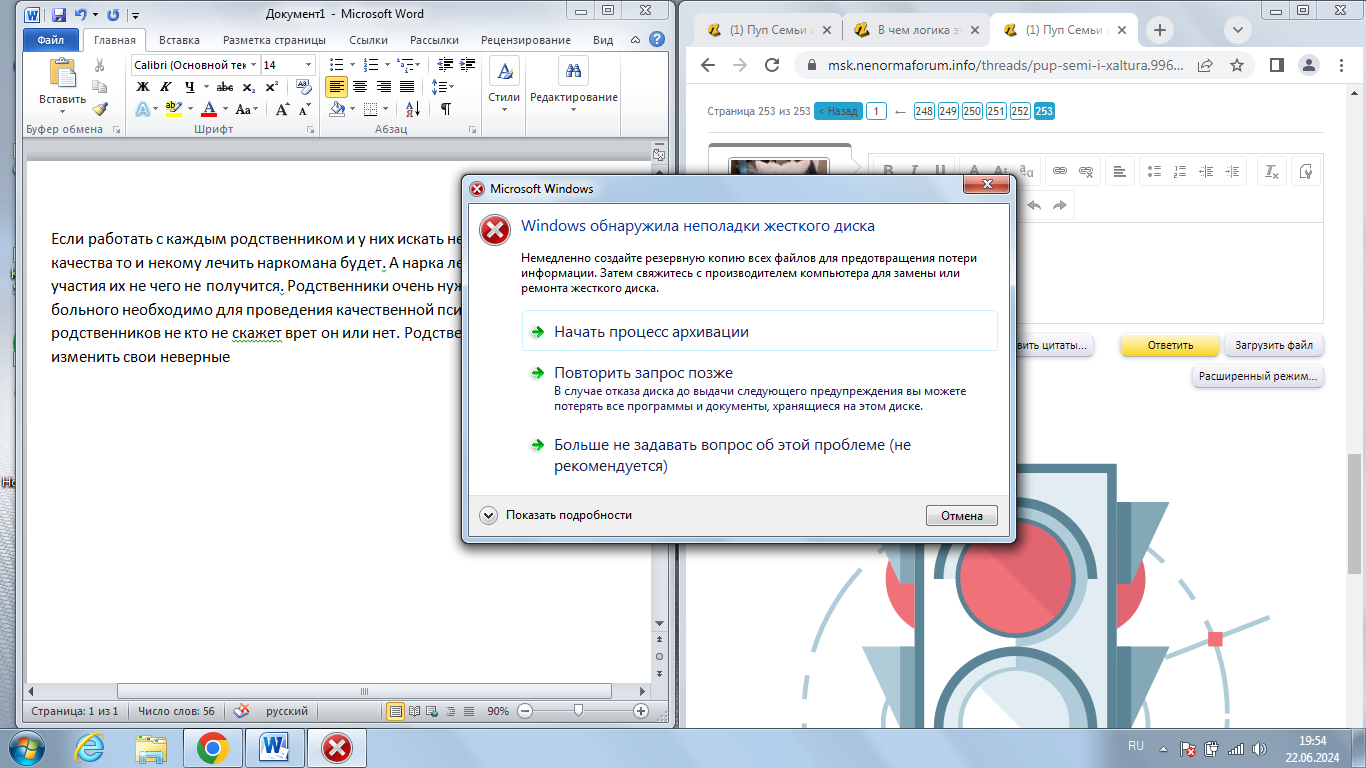Image resolution: width=1366 pixels, height=768 pixels.
Task: Click the Назад pagination button
Action: (837, 111)
